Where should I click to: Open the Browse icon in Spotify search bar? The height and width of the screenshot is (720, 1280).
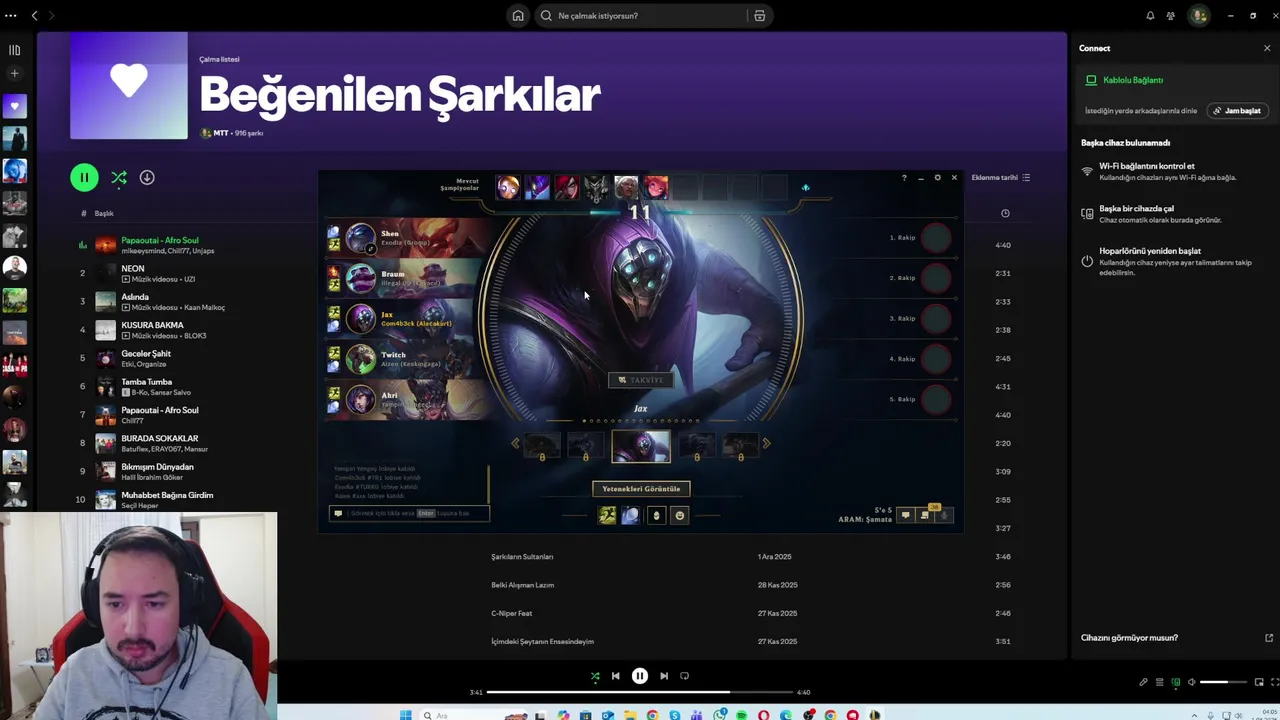760,16
